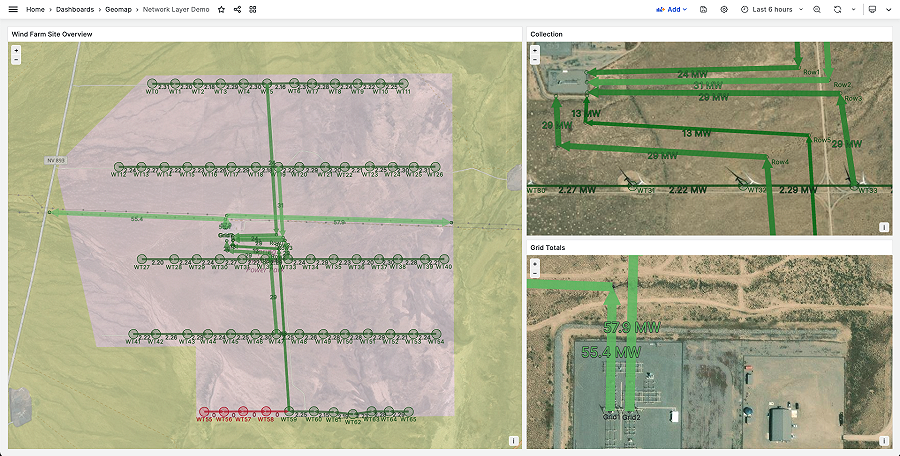This screenshot has width=900, height=456.
Task: Click red turbine marker WT58
Action: (266, 411)
